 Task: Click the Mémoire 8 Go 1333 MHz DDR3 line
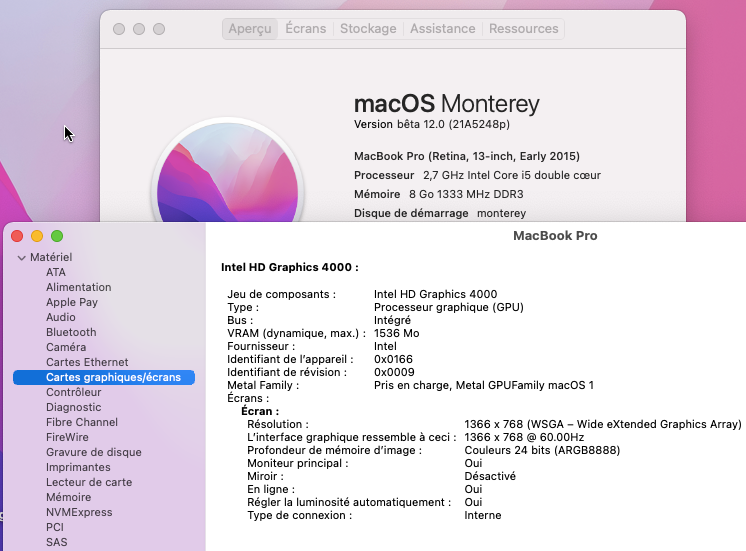[x=439, y=195]
